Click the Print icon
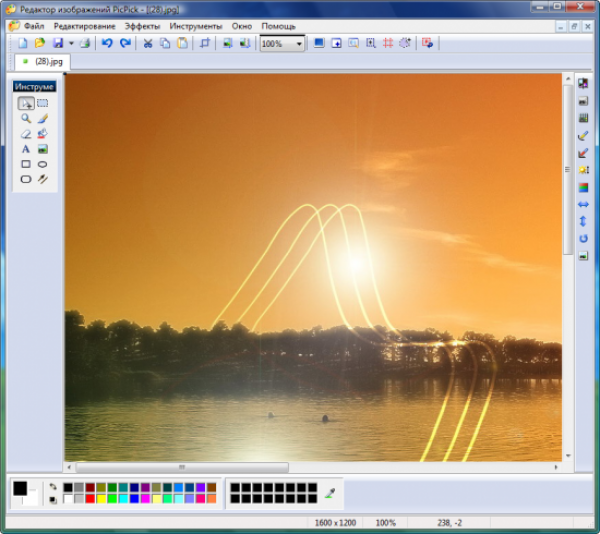This screenshot has height=534, width=600. tap(85, 43)
